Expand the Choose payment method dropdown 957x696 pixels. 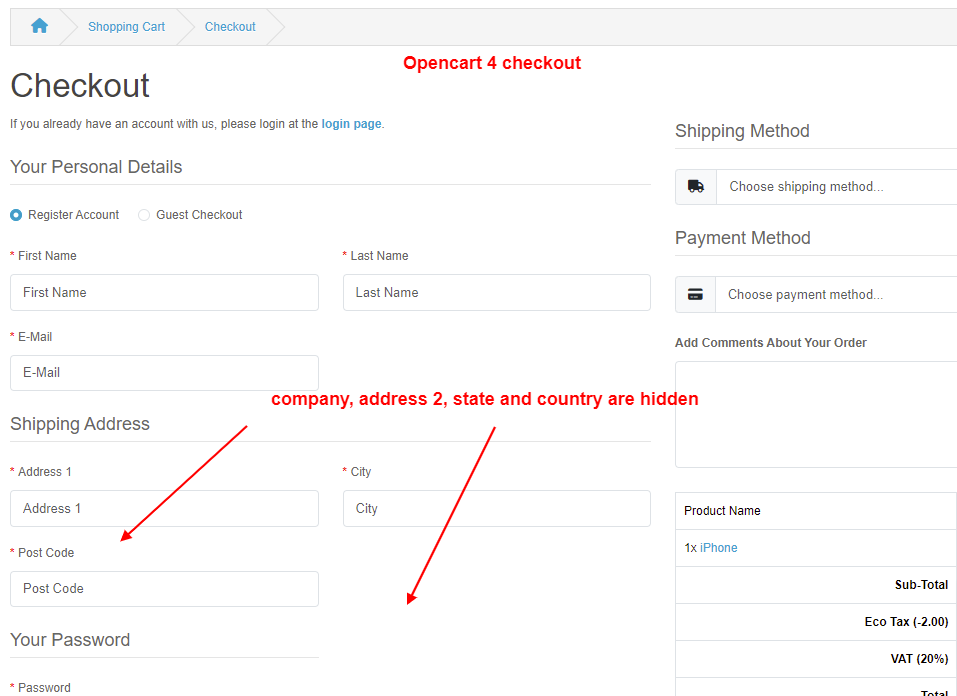[836, 294]
